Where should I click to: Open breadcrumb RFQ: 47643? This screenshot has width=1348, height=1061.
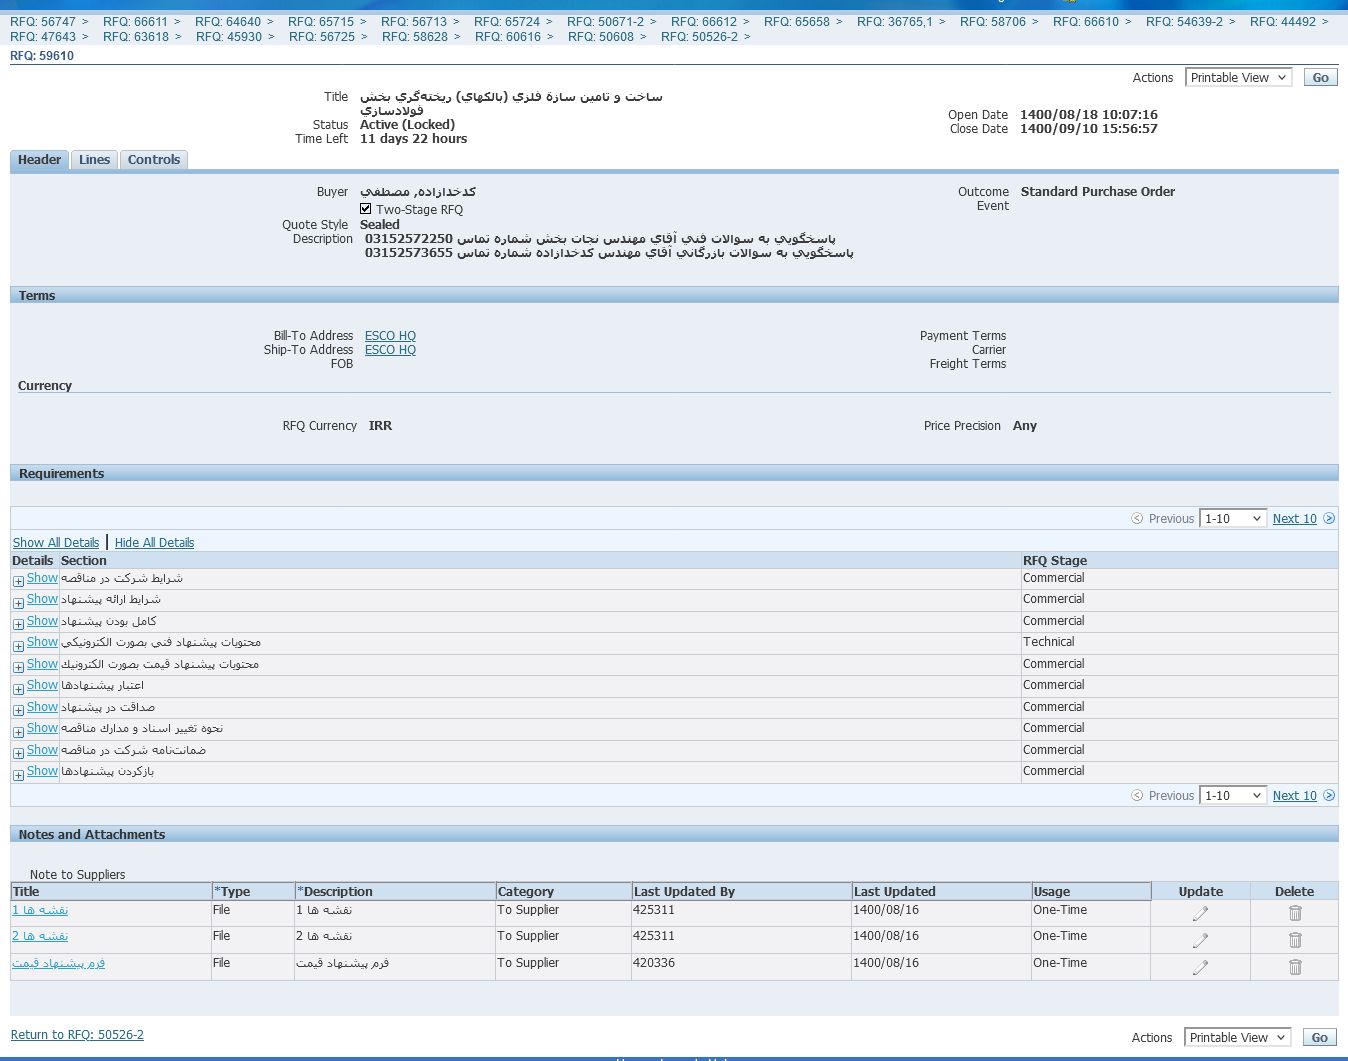[x=43, y=36]
